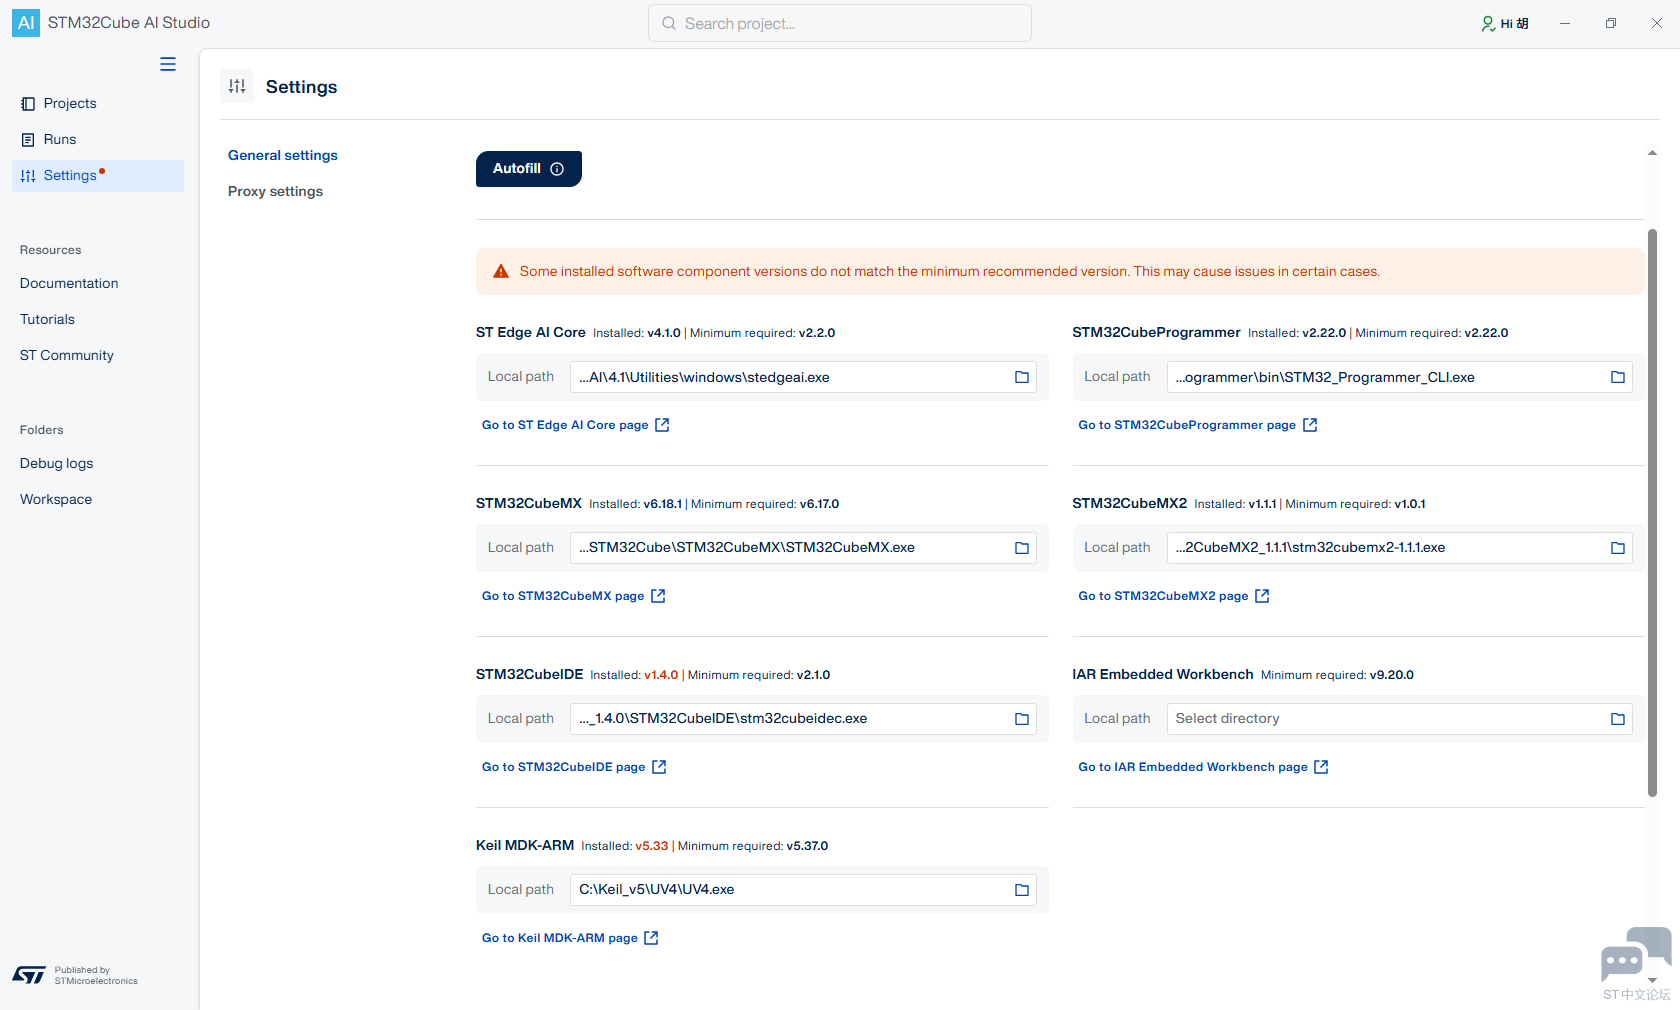Open Runs in the sidebar

point(98,139)
